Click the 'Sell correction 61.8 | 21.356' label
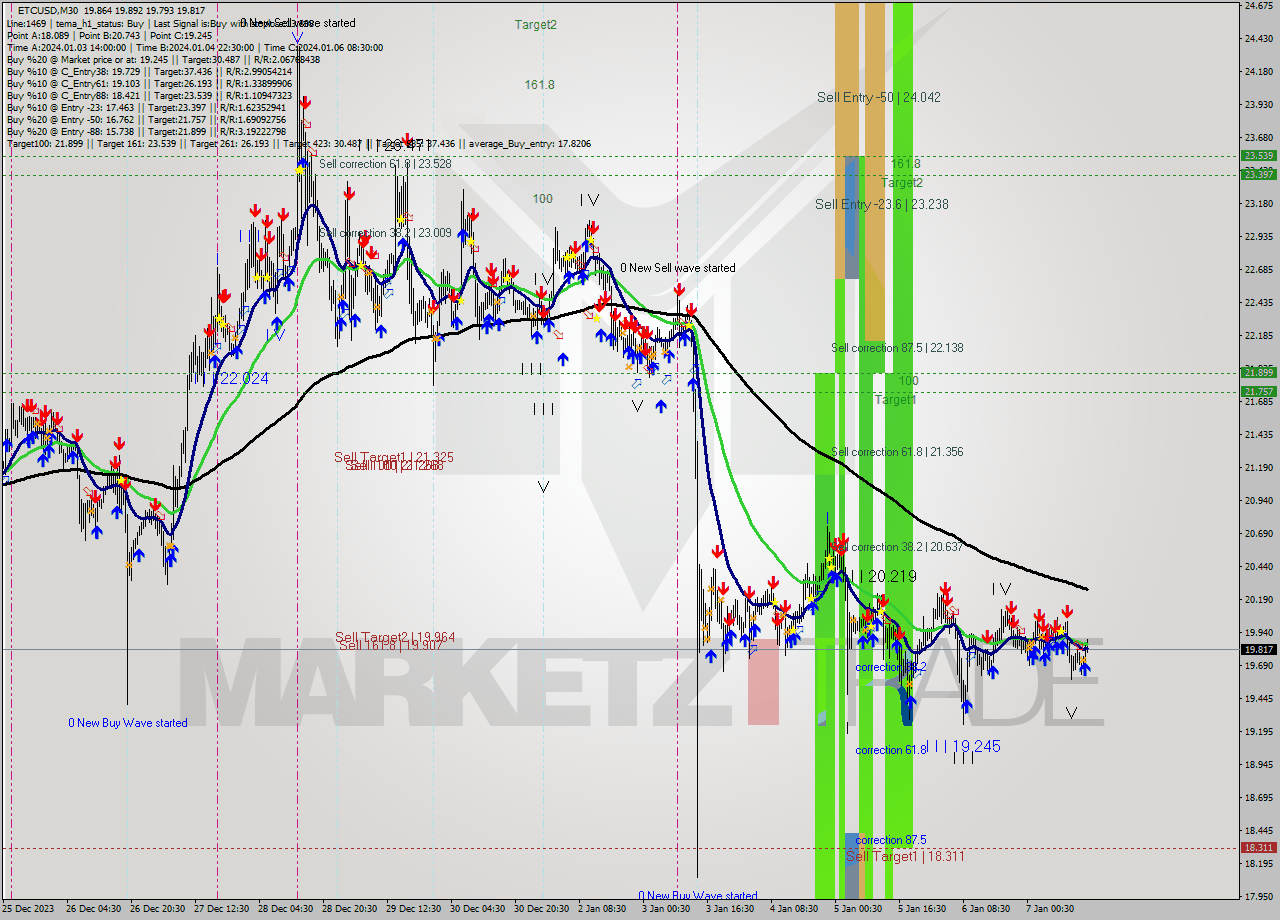Image resolution: width=1280 pixels, height=920 pixels. click(897, 452)
